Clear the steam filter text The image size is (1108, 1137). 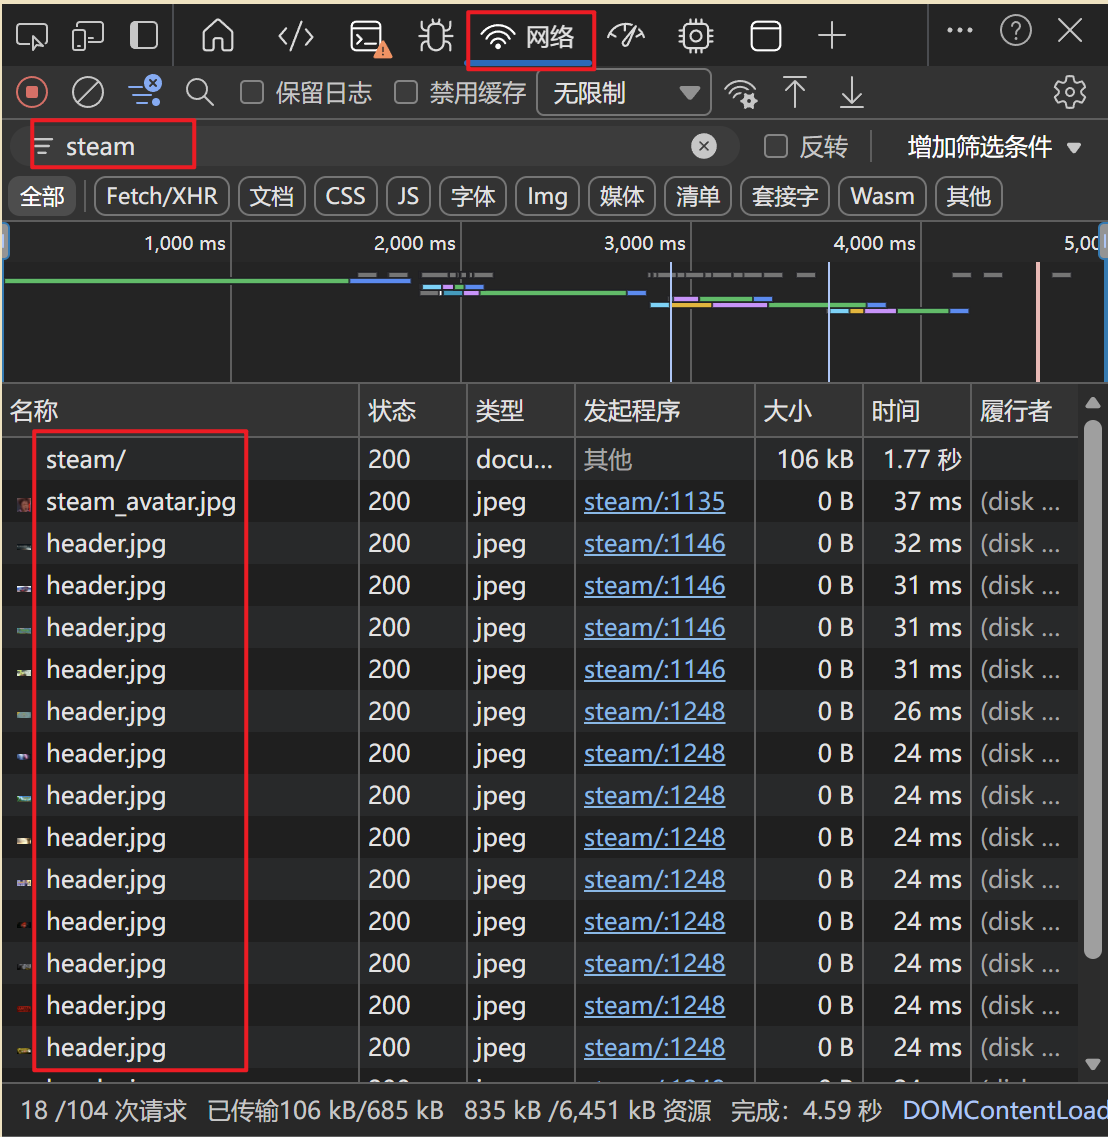coord(704,147)
